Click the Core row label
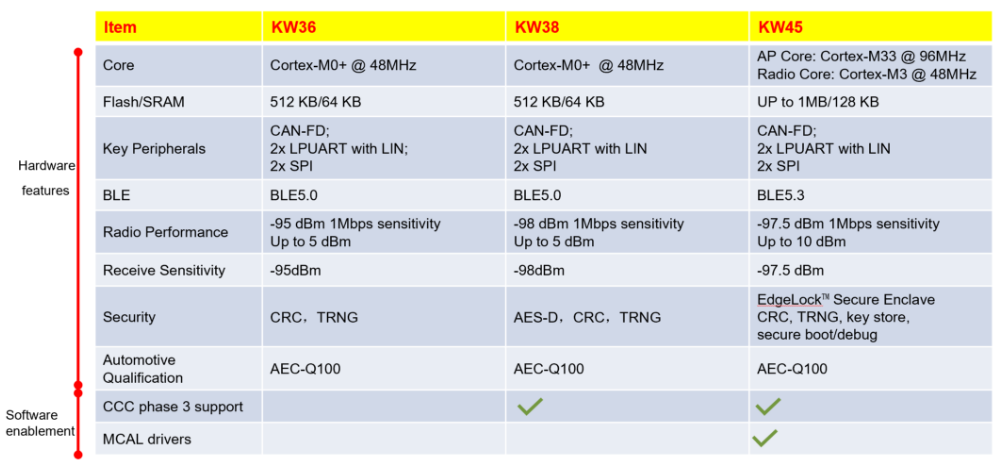 (118, 65)
